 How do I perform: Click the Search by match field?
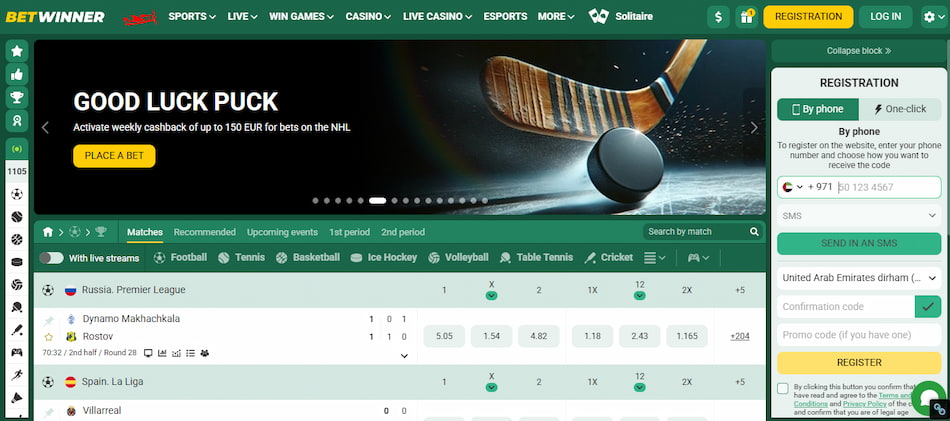[x=695, y=231]
